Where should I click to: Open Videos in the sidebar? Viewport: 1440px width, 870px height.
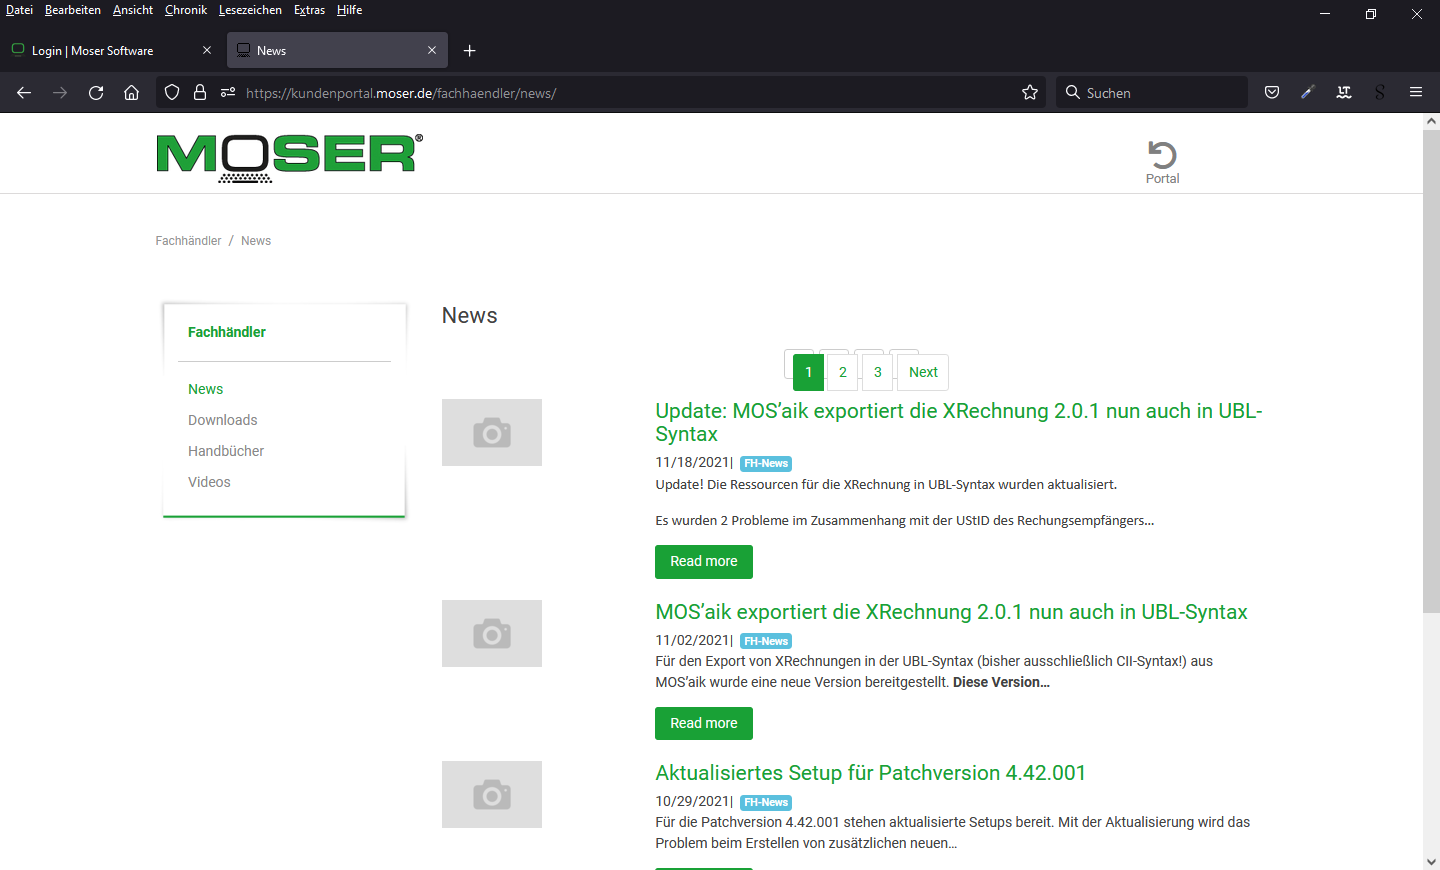[209, 482]
